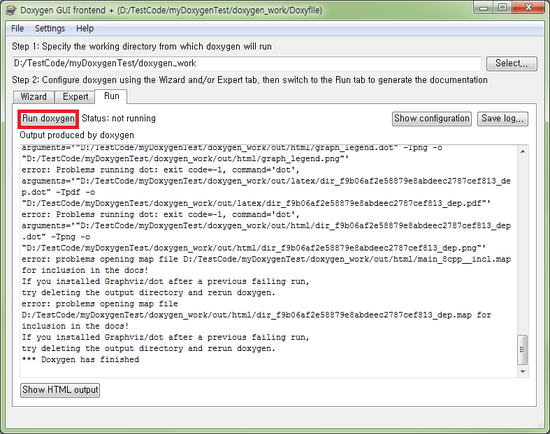Viewport: 550px width, 434px height.
Task: Click Select... to choose working directory
Action: click(511, 64)
